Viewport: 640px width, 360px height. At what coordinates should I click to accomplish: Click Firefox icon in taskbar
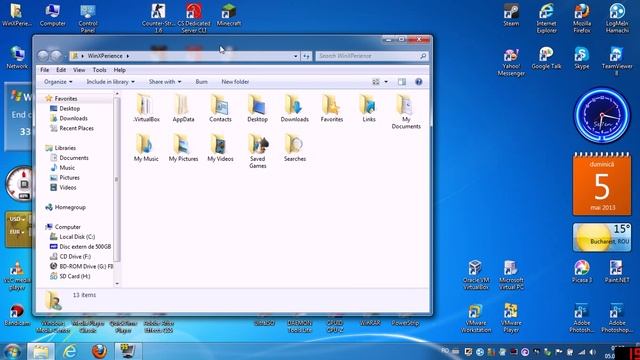99,351
